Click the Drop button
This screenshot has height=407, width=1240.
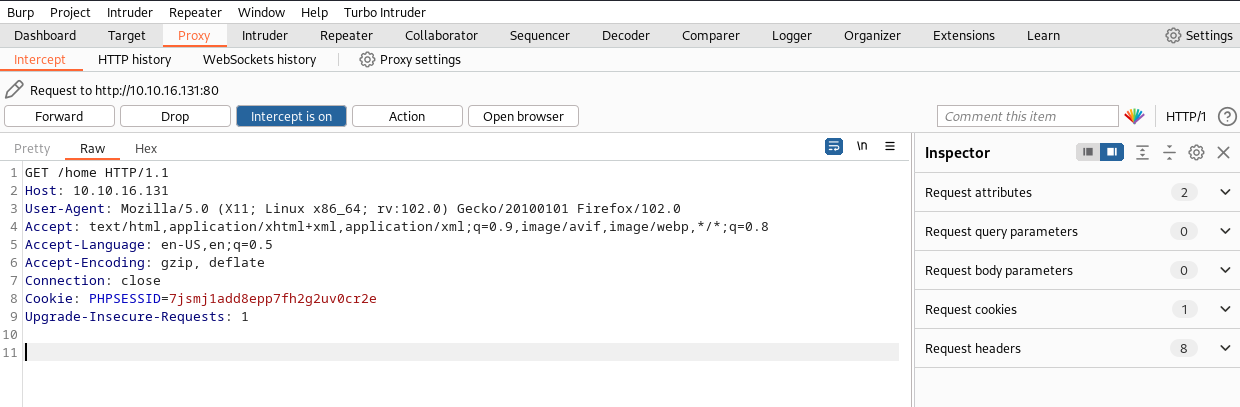(175, 116)
